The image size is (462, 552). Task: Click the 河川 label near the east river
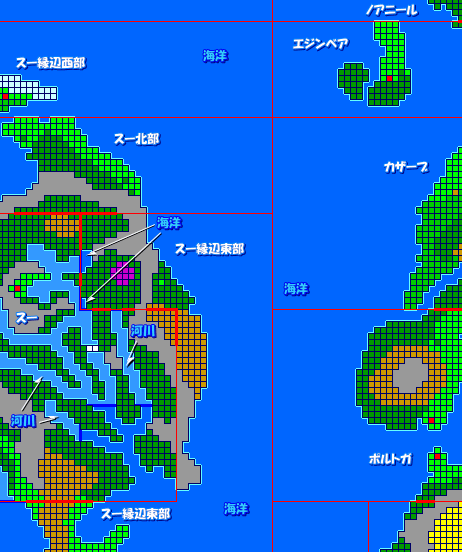143,331
